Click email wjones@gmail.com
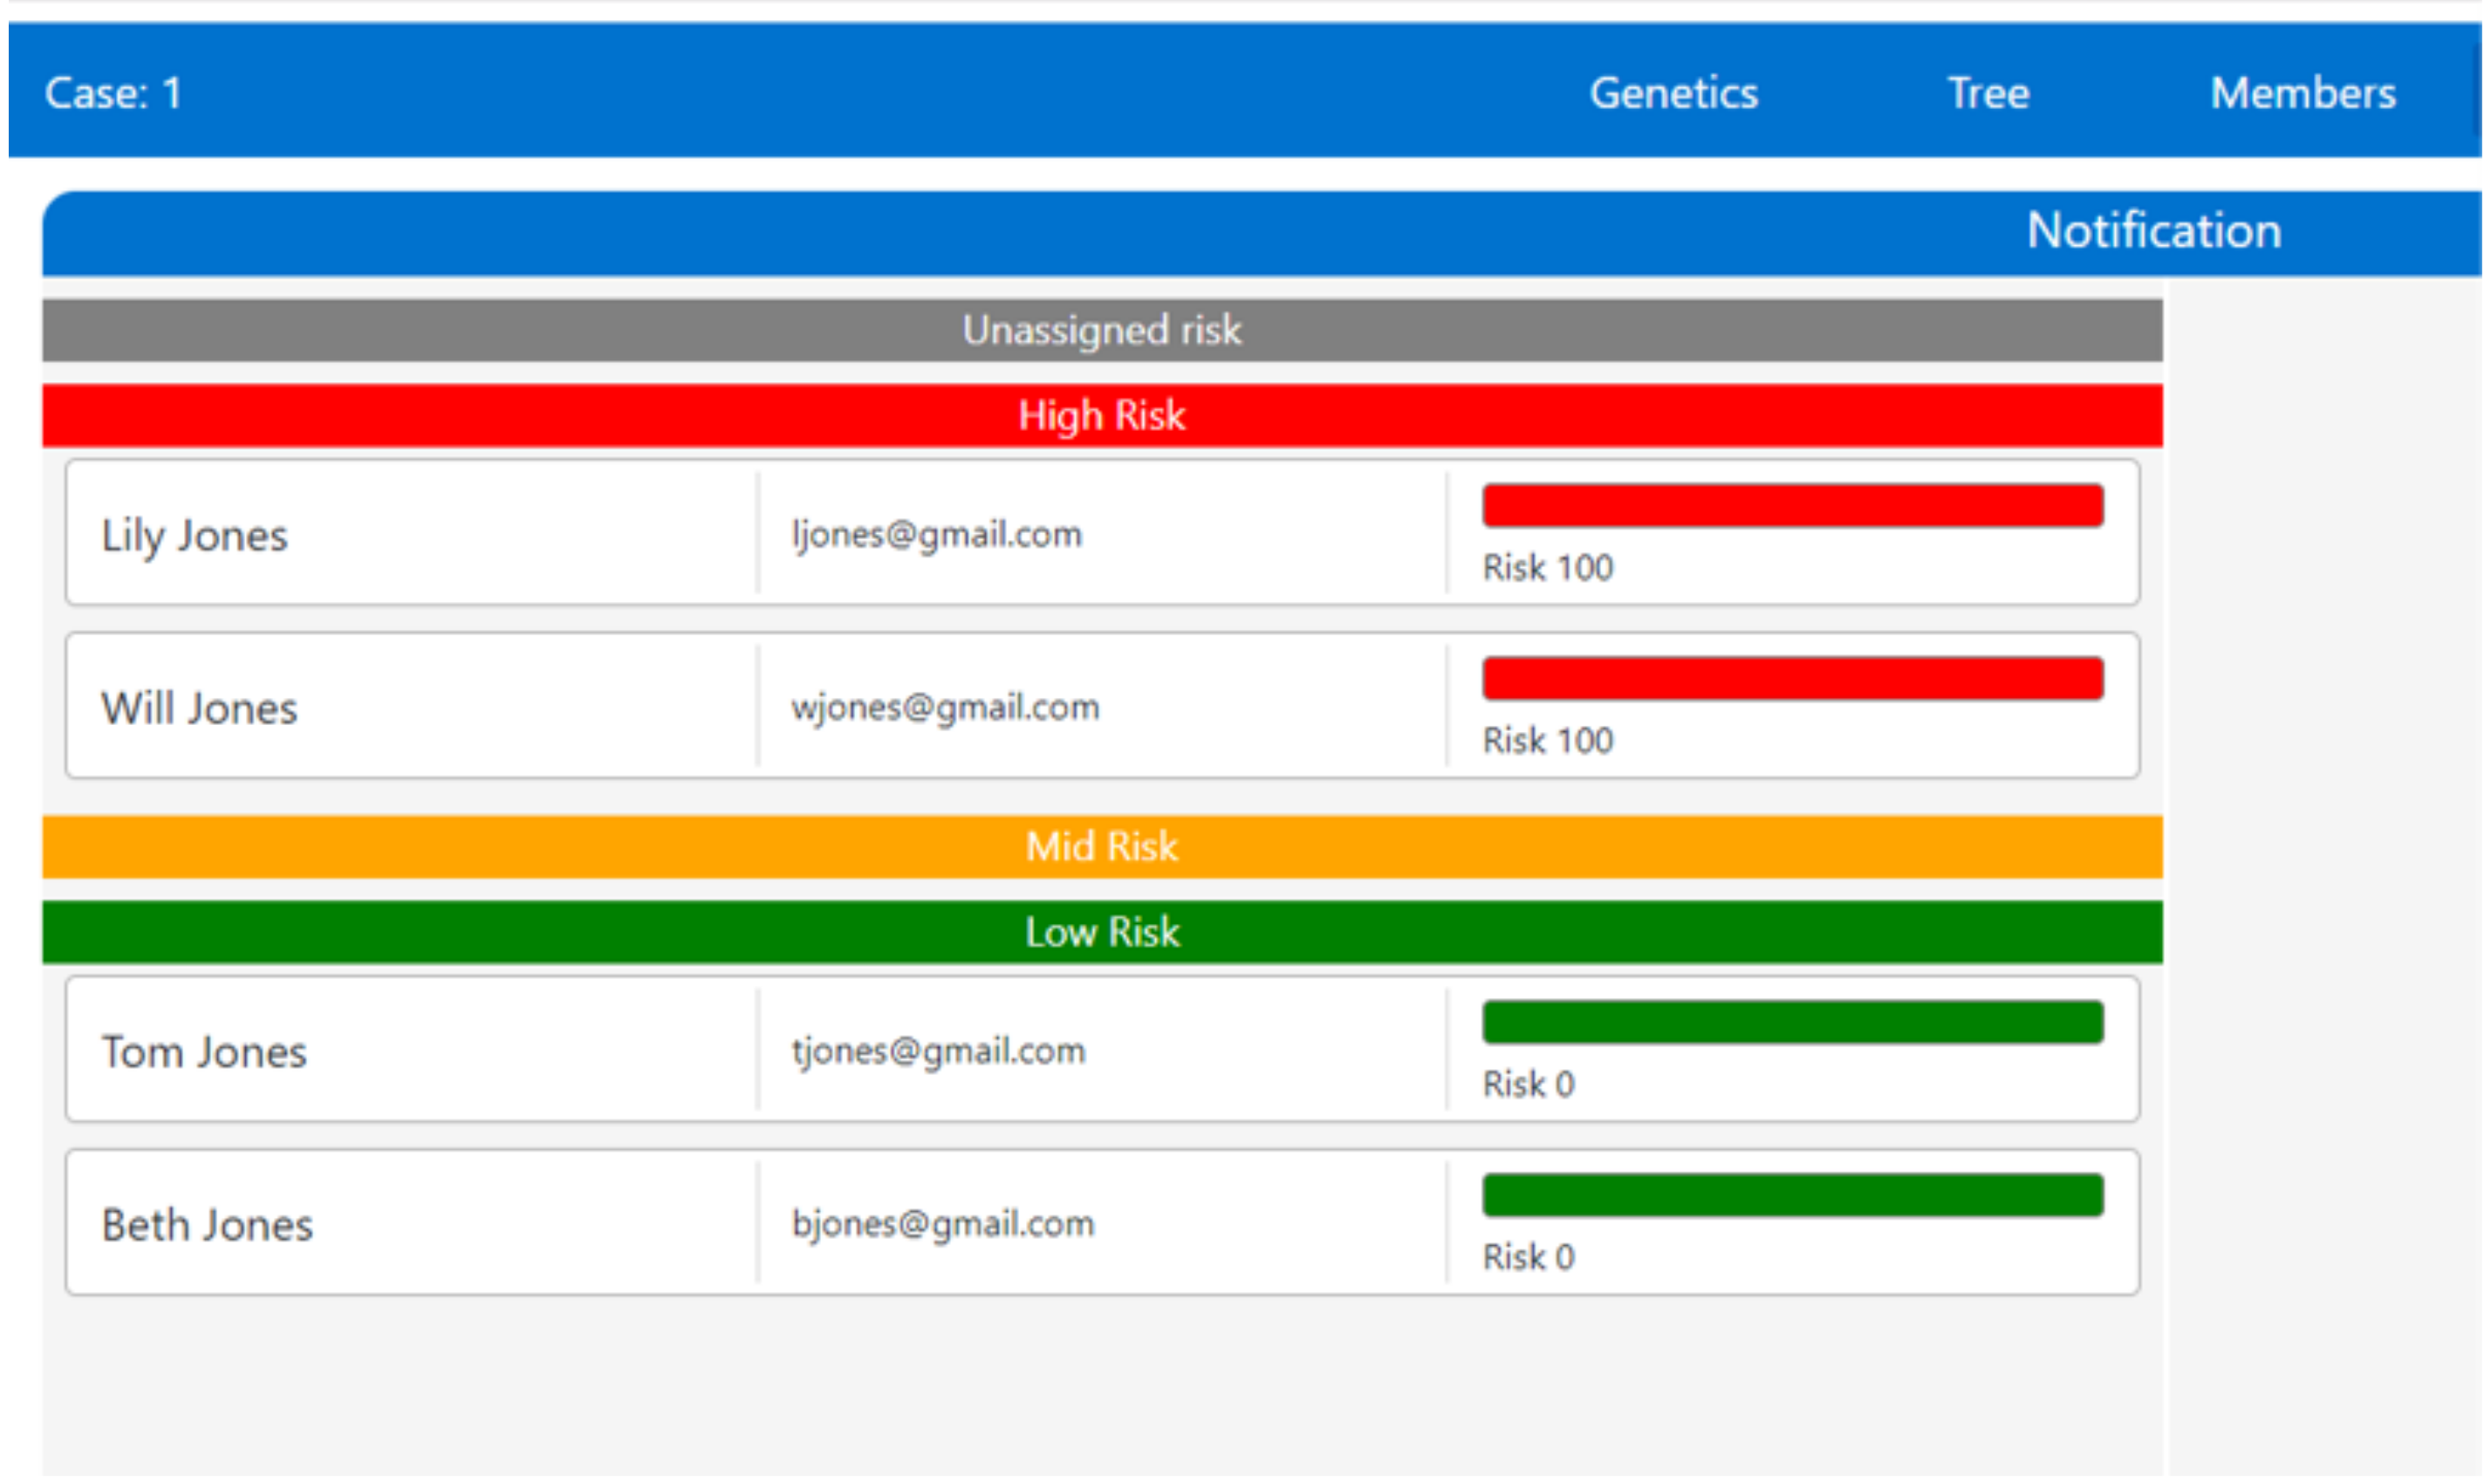This screenshot has height=1484, width=2491. tap(945, 707)
